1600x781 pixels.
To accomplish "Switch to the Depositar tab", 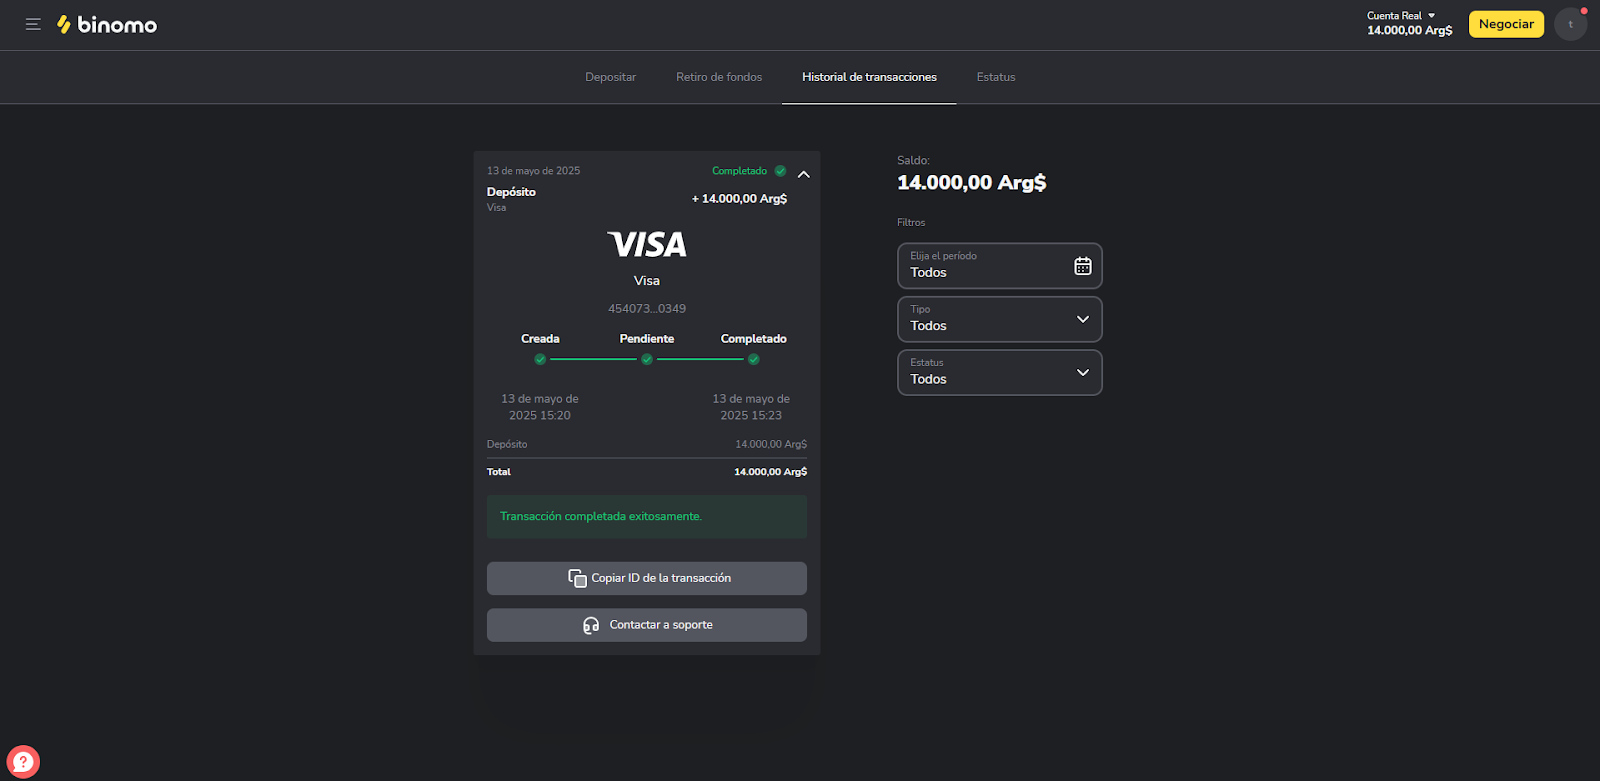I will point(610,77).
